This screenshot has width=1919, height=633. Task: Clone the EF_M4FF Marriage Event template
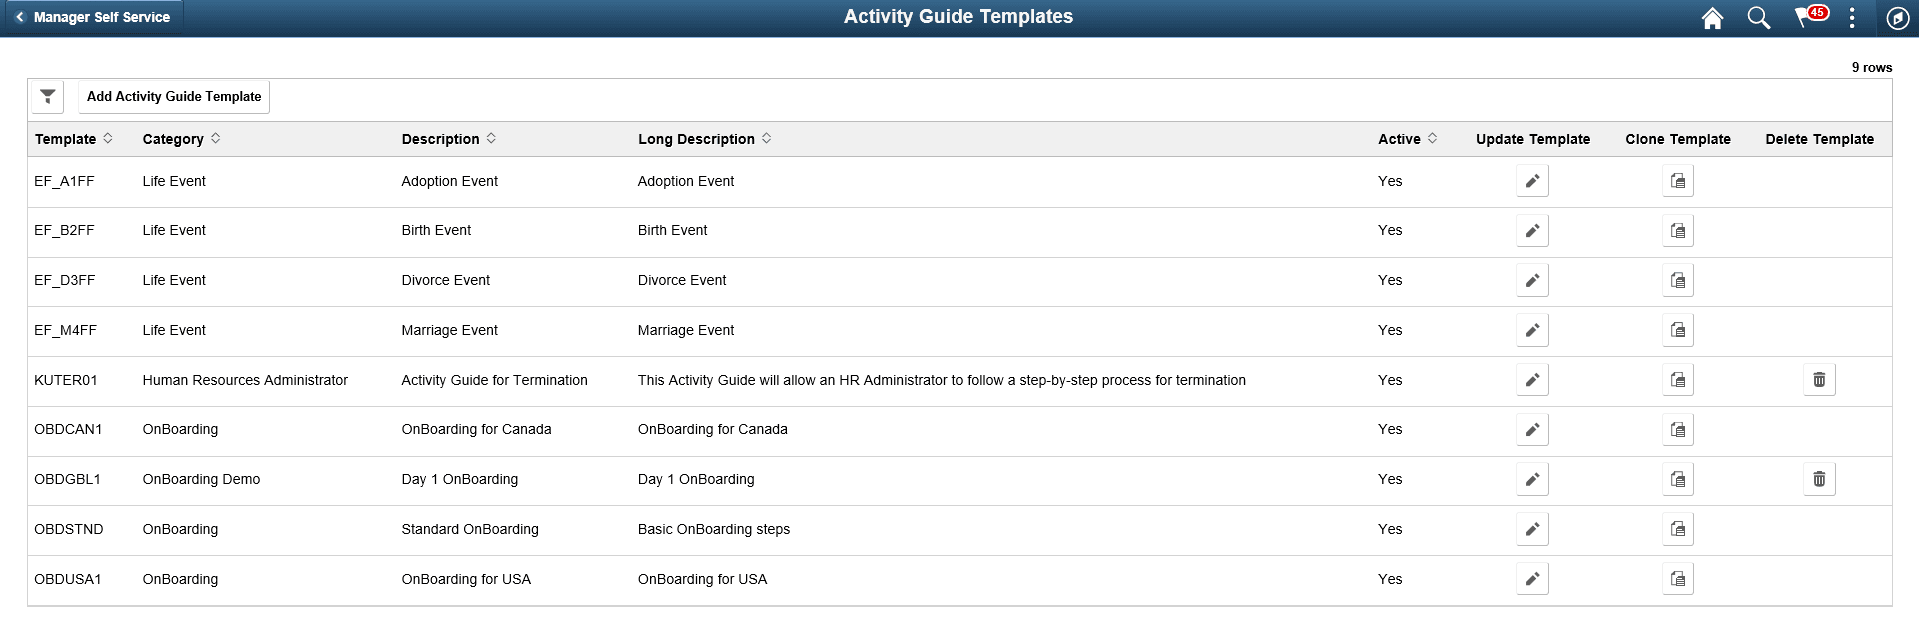[1677, 330]
